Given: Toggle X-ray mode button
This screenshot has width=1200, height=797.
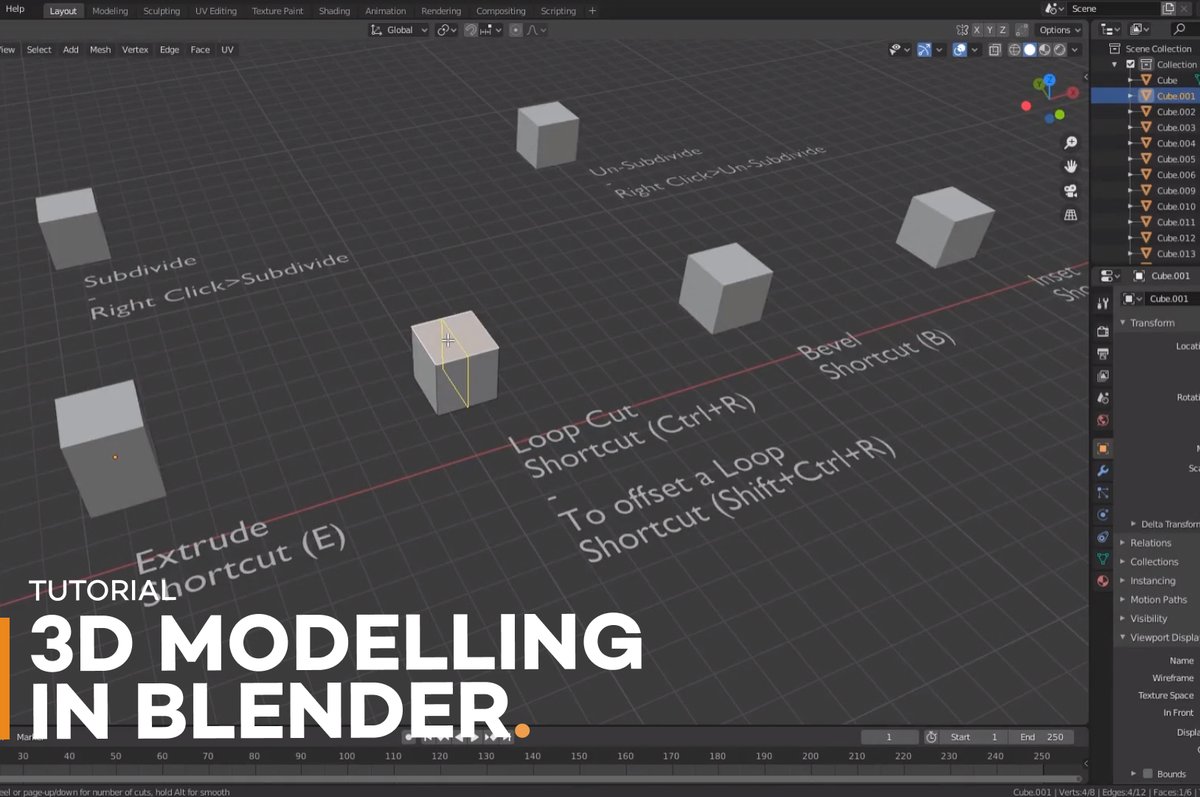Looking at the screenshot, I should point(995,50).
